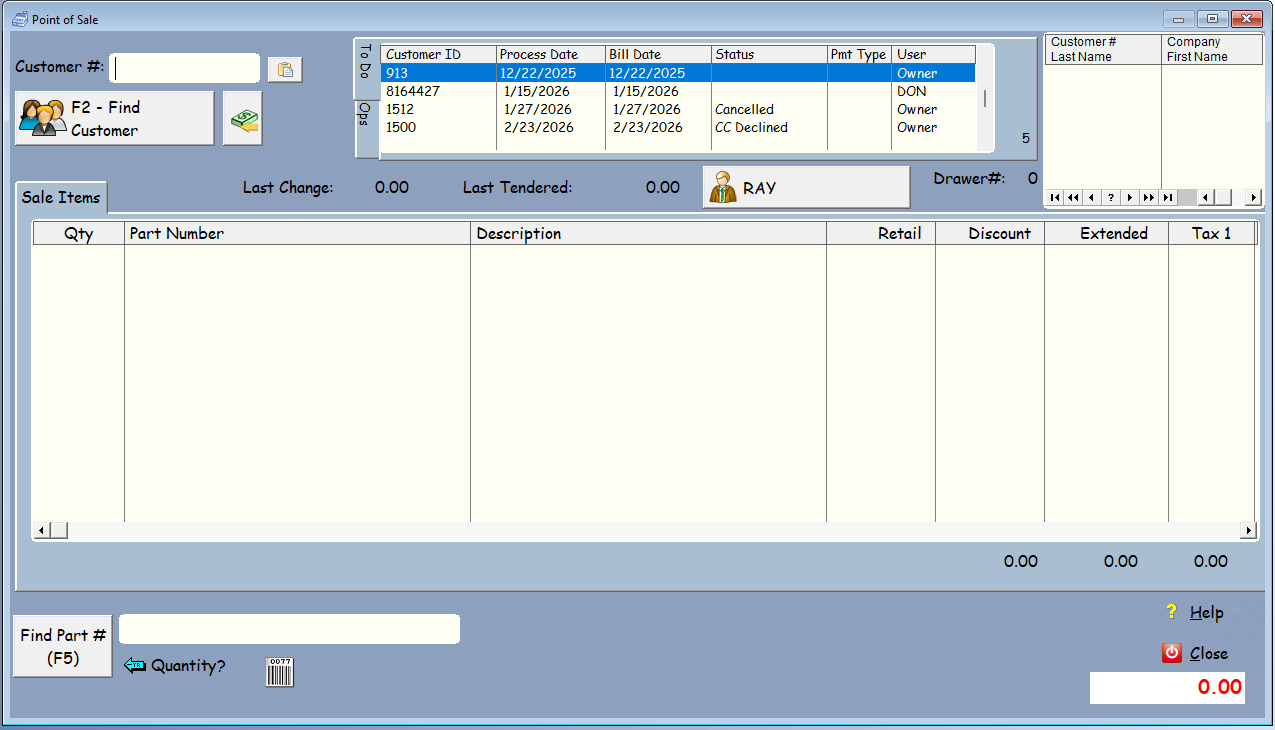Select the Sale Items tab

(61, 197)
